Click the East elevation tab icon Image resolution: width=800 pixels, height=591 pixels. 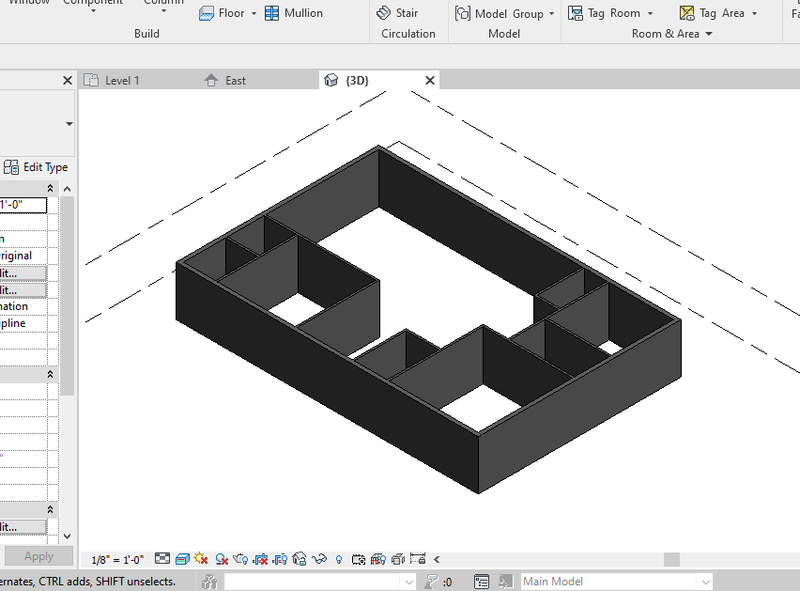coord(211,80)
